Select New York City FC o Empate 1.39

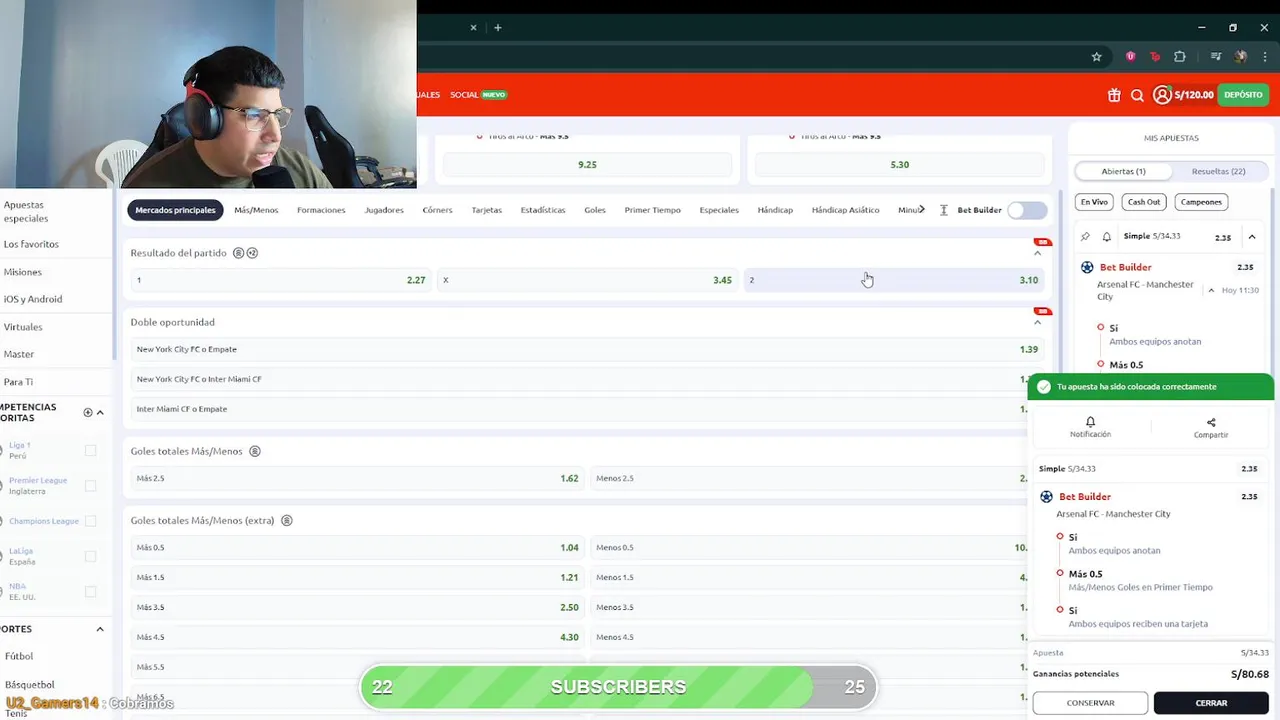(x=587, y=349)
